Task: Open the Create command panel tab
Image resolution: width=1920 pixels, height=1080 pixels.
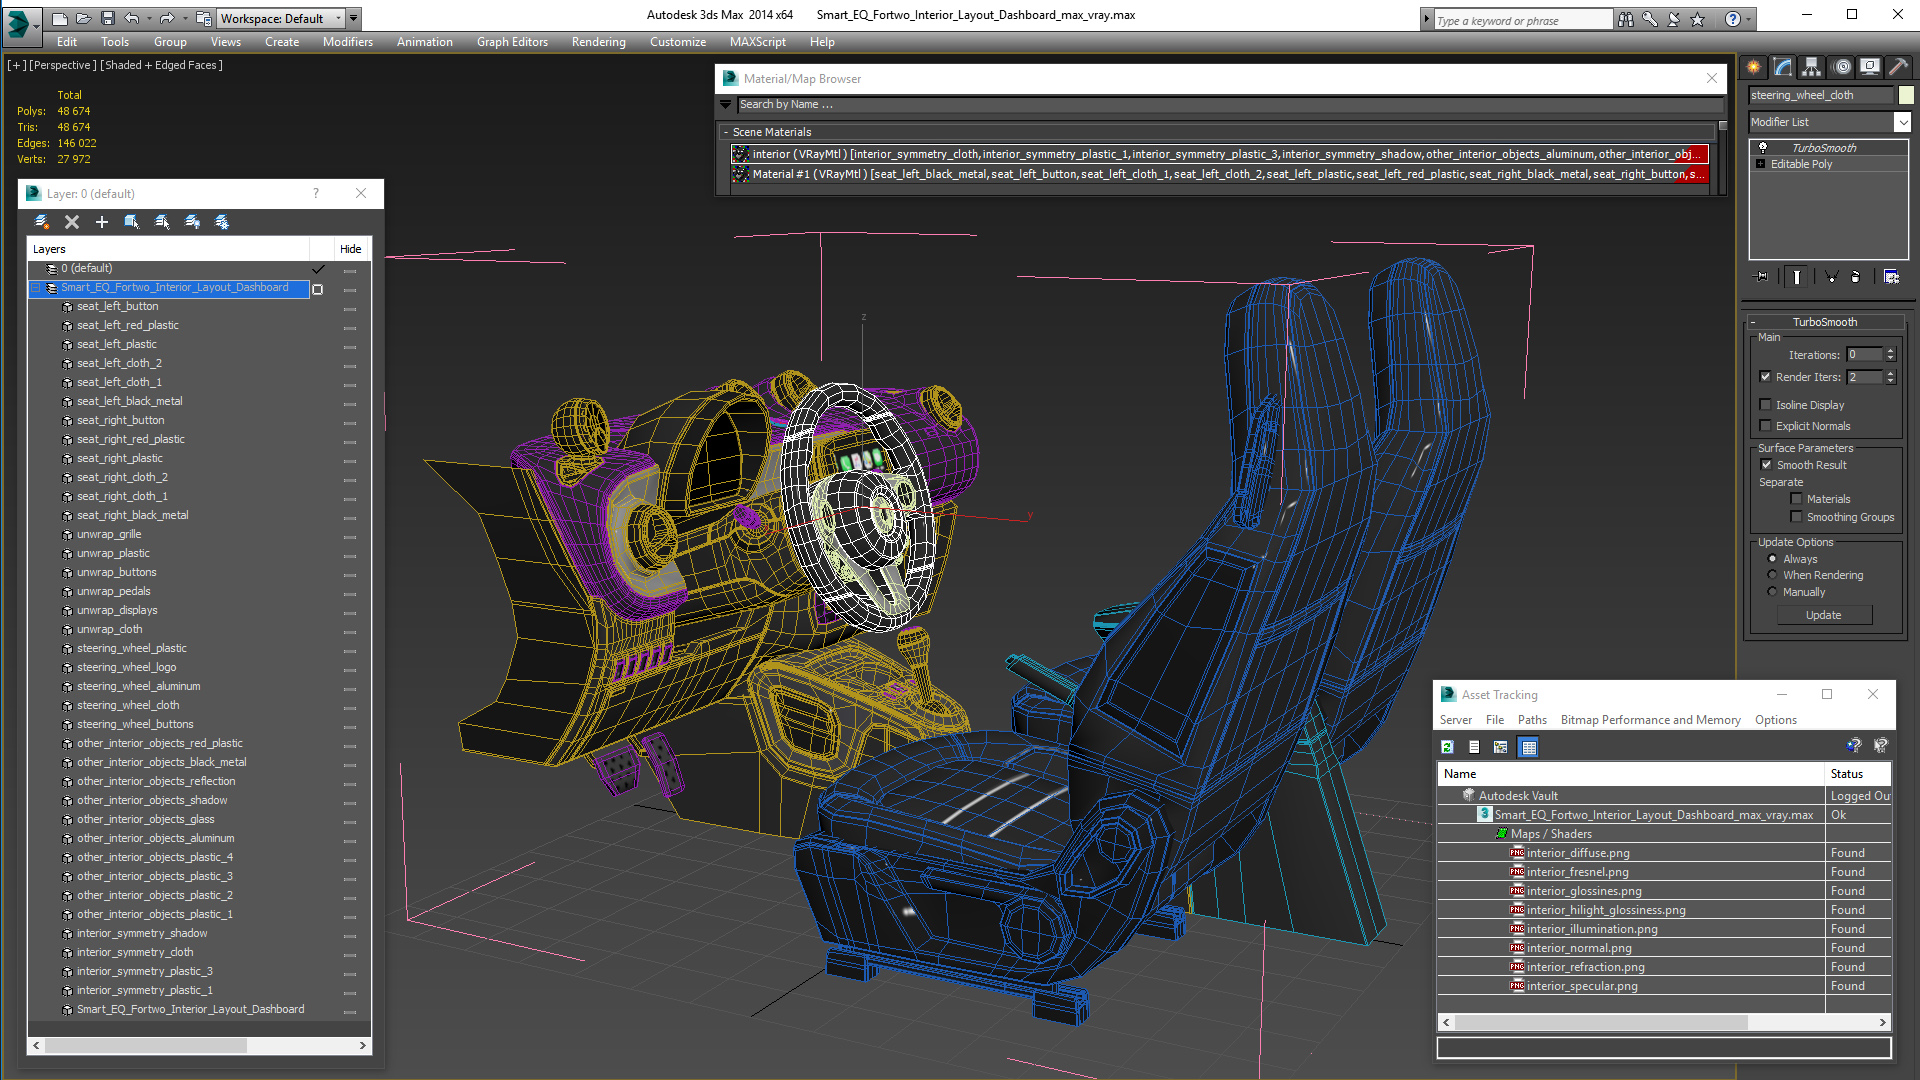Action: pyautogui.click(x=1754, y=67)
